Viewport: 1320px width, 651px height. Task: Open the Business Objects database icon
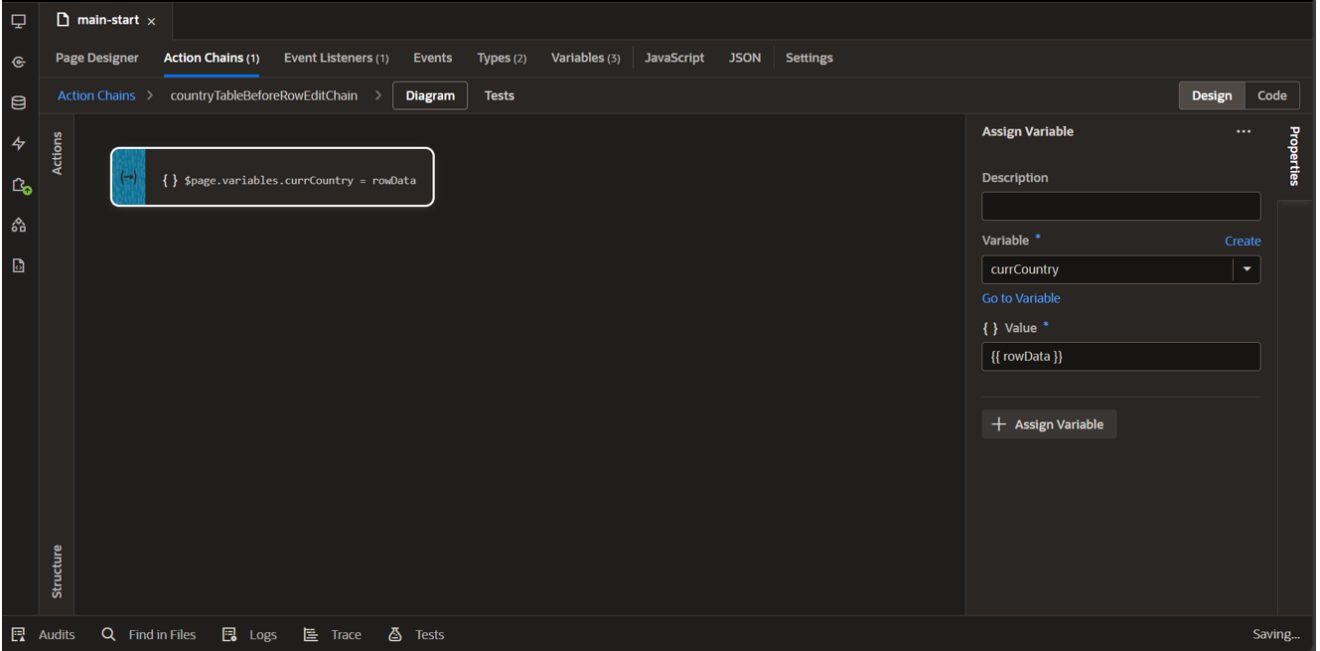[18, 103]
